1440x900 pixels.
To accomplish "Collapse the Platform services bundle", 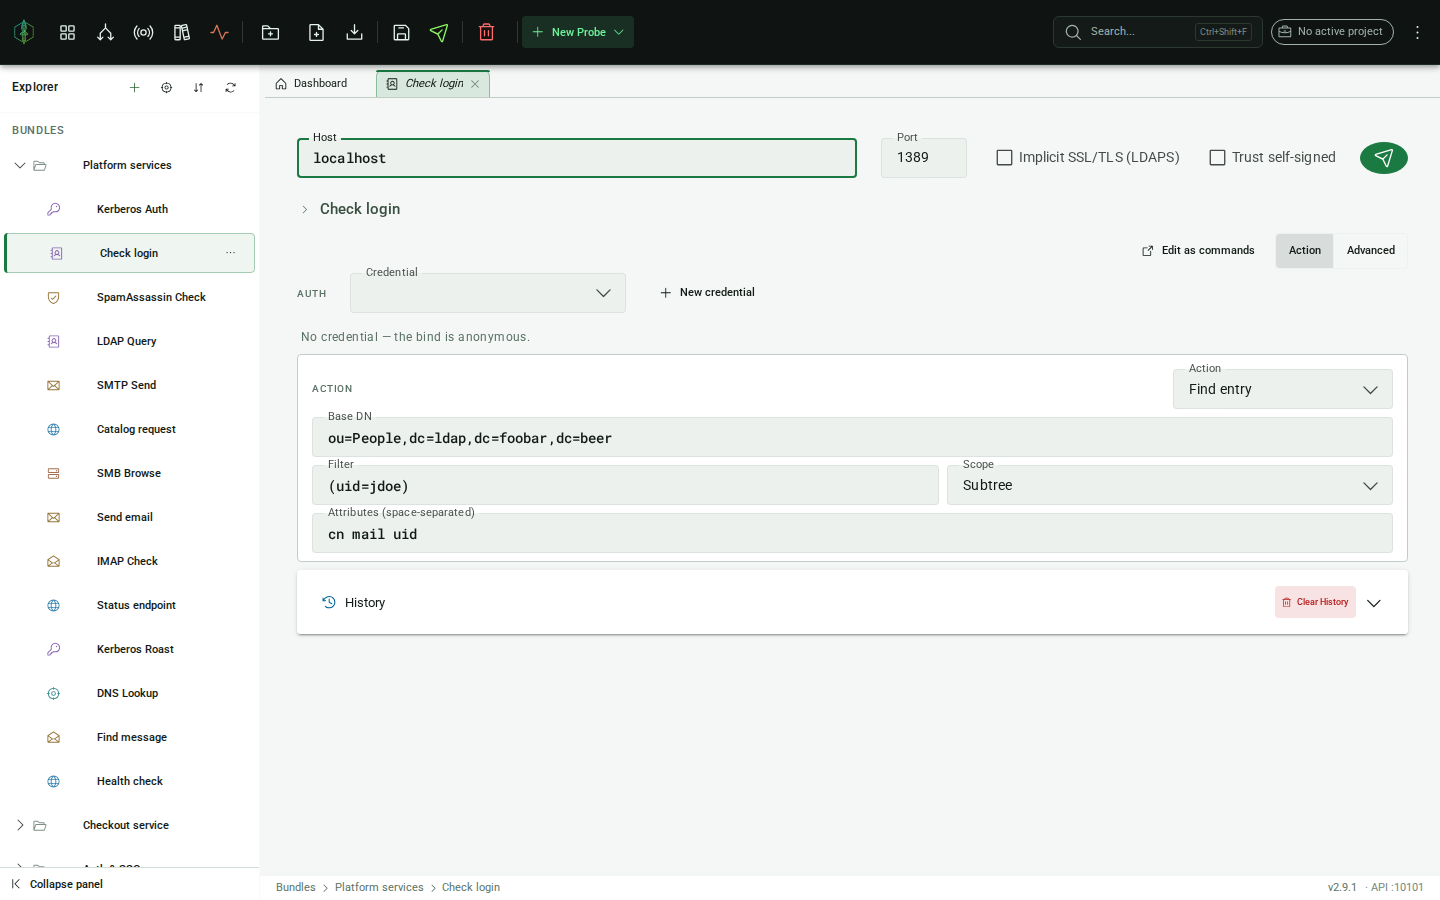I will coord(20,165).
